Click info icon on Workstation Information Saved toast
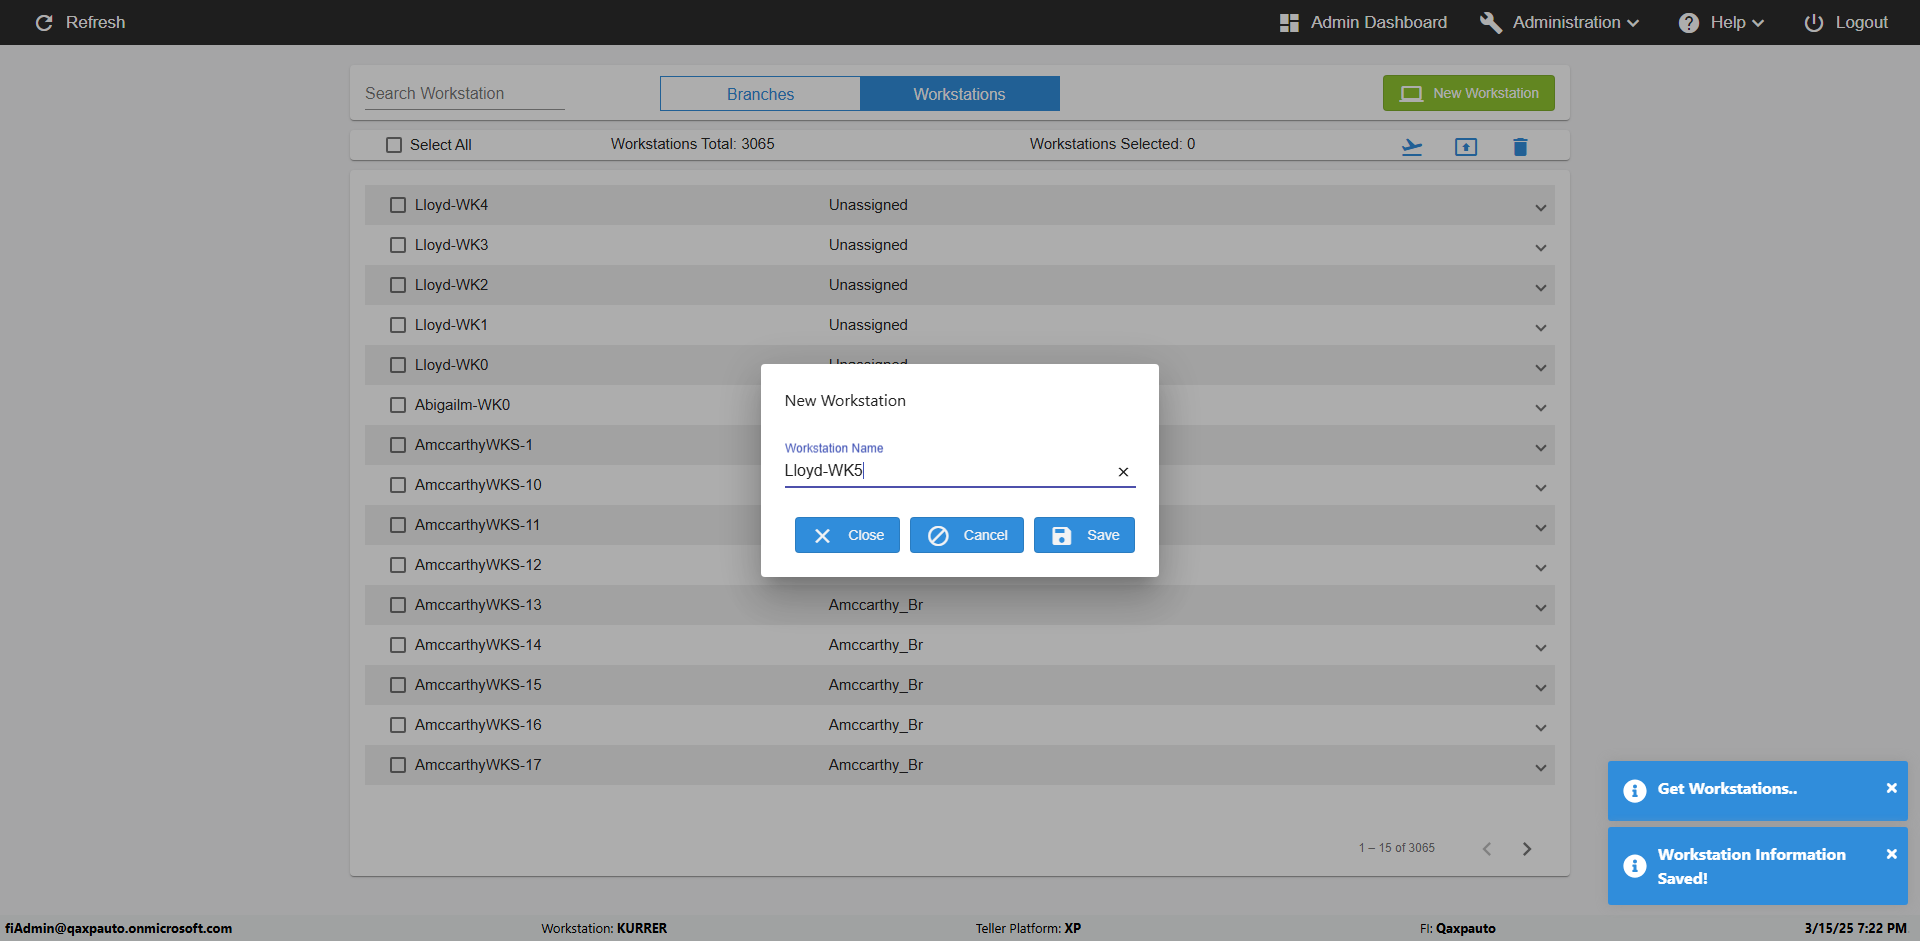Image resolution: width=1920 pixels, height=941 pixels. click(1635, 866)
